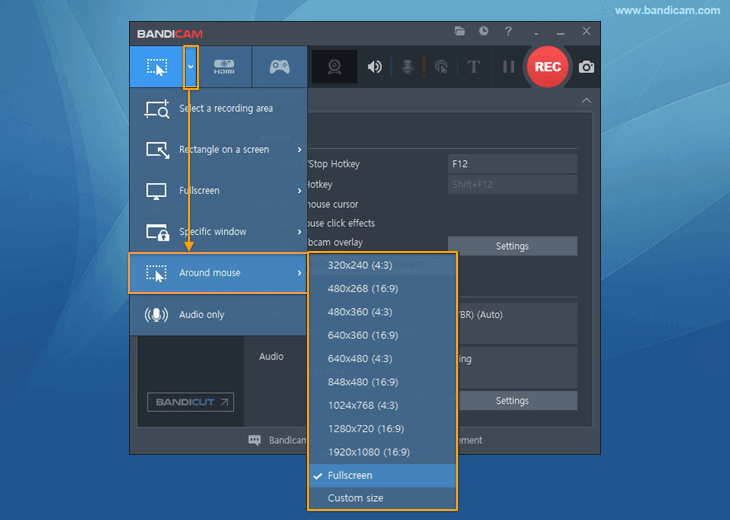Select 1280x720 (16:9) size
This screenshot has width=730, height=520.
382,429
